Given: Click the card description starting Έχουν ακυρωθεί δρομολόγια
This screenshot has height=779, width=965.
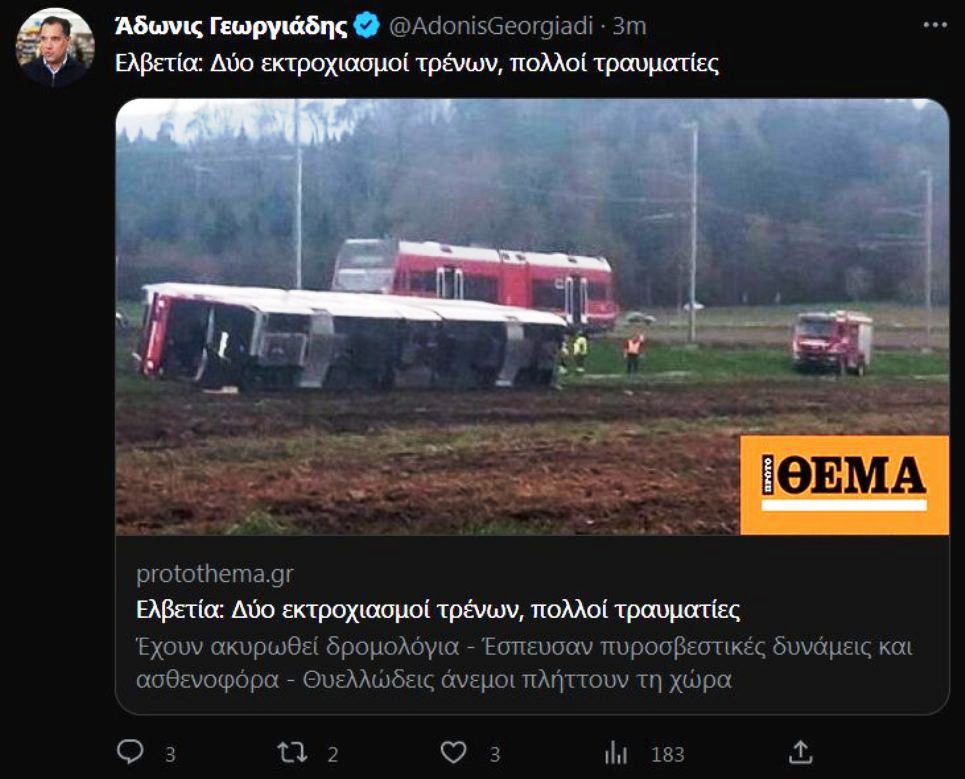Looking at the screenshot, I should [x=524, y=663].
